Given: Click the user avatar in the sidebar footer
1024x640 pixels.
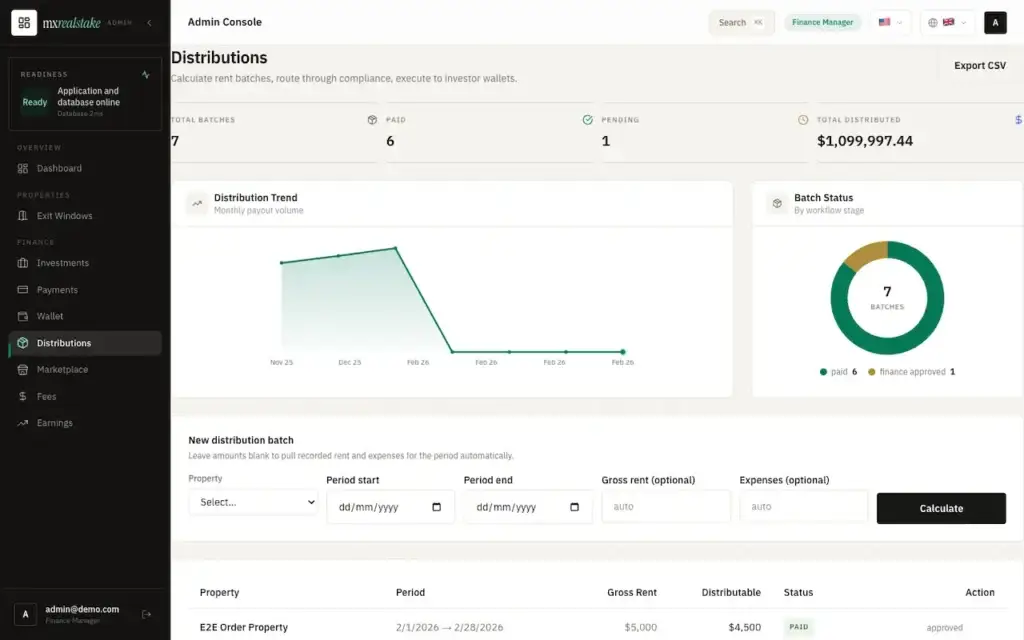Looking at the screenshot, I should tap(25, 615).
